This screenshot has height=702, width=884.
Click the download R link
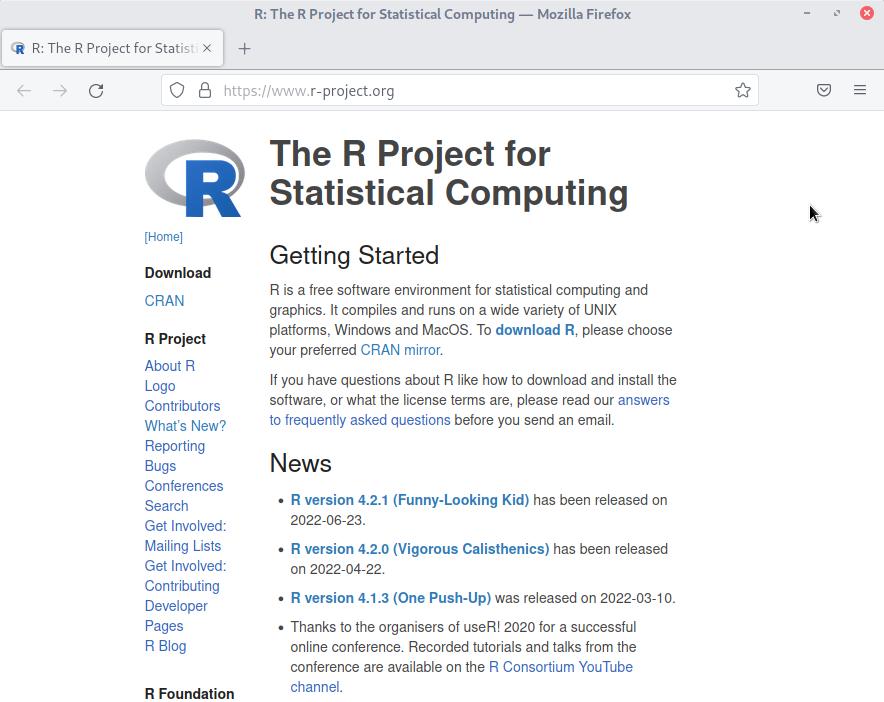point(534,330)
